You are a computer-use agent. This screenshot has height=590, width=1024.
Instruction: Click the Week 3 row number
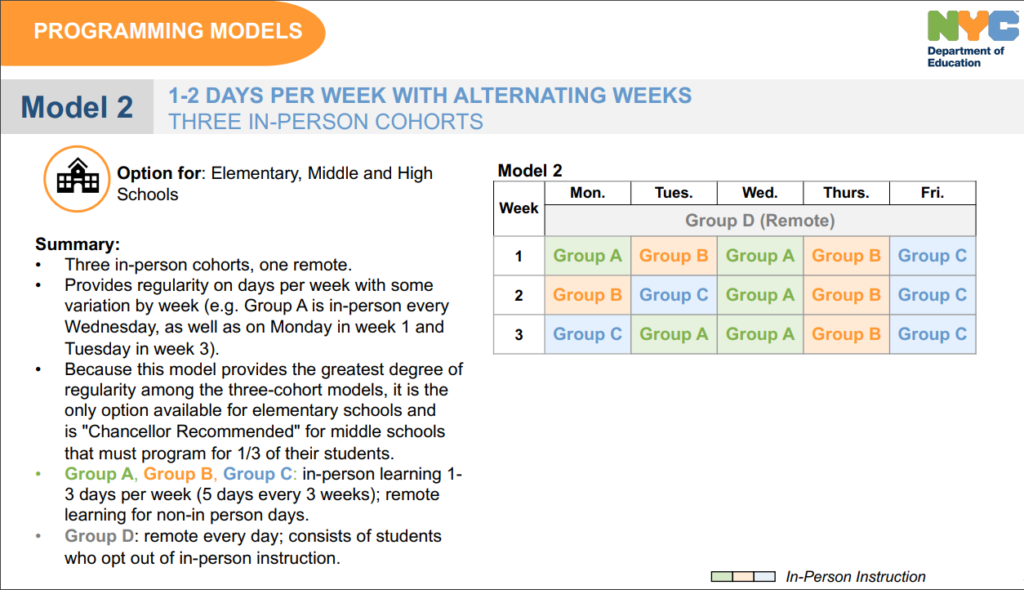pyautogui.click(x=518, y=334)
